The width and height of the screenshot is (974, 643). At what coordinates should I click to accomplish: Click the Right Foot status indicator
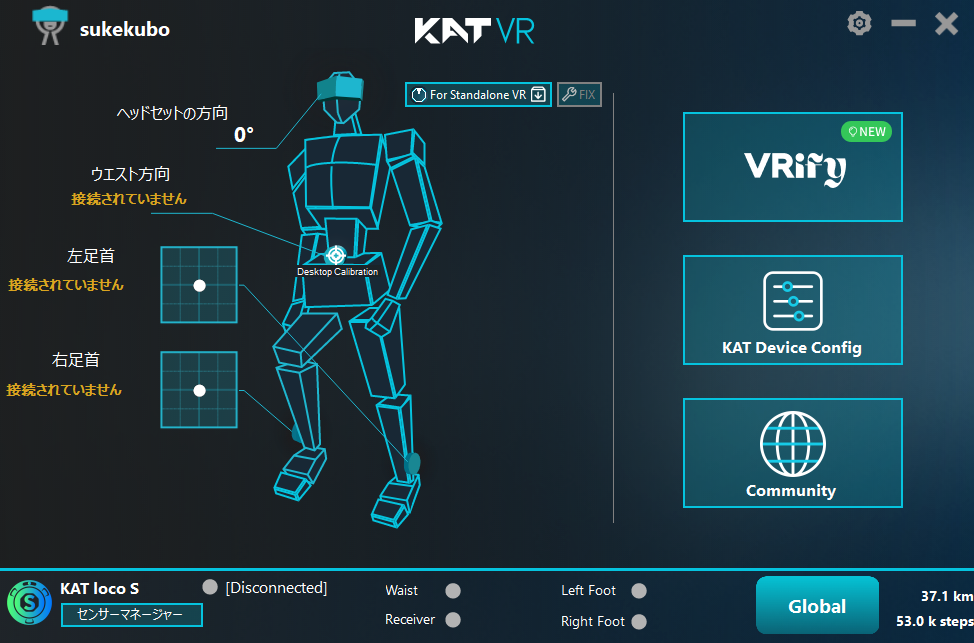click(x=639, y=621)
